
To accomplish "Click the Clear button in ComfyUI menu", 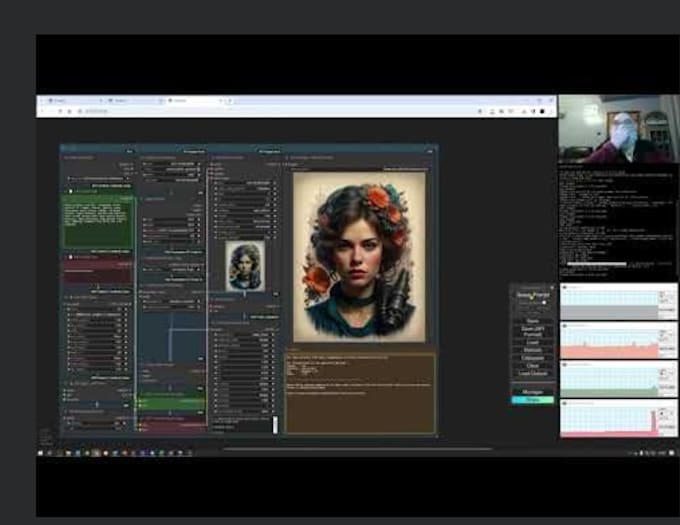I will pyautogui.click(x=533, y=366).
